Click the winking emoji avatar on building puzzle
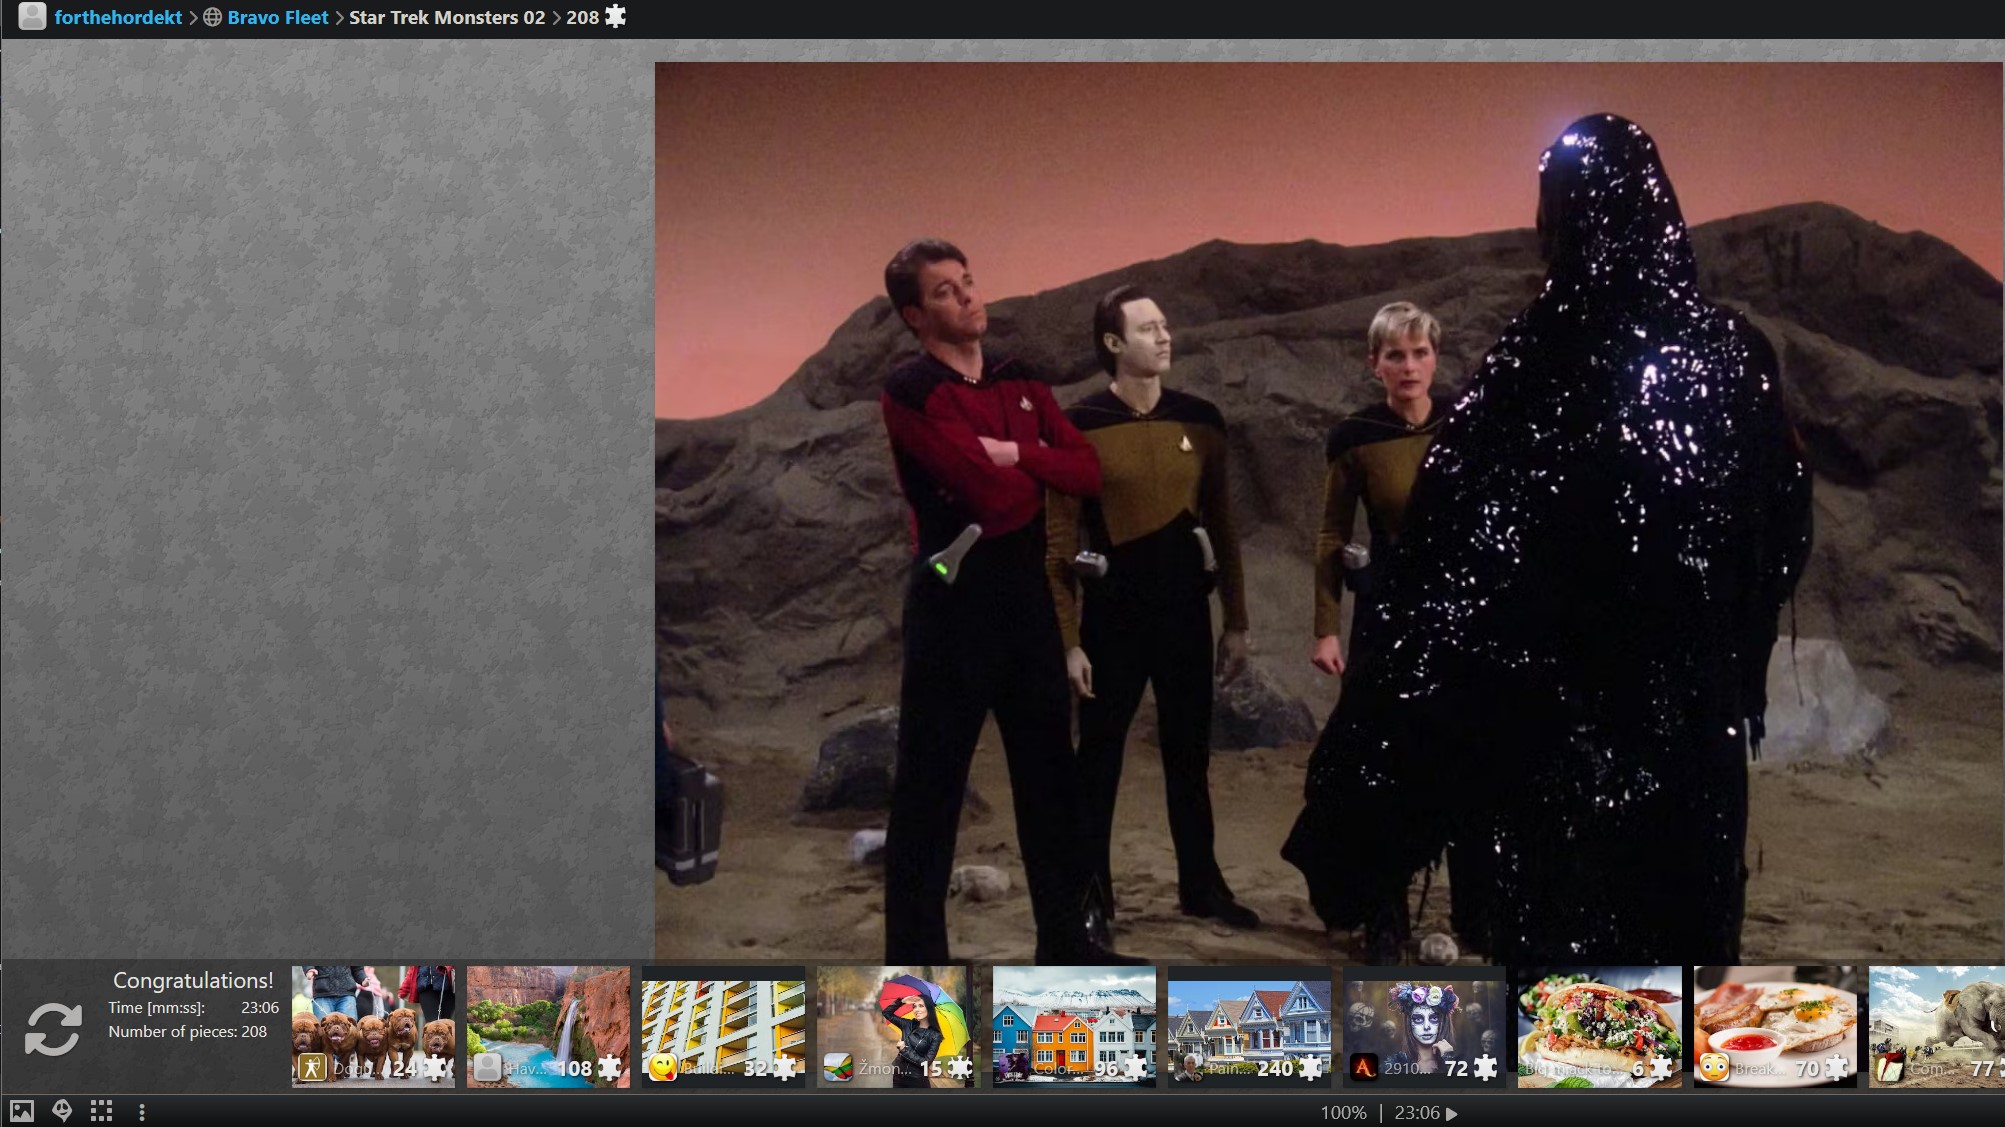Image resolution: width=2005 pixels, height=1127 pixels. [x=662, y=1068]
